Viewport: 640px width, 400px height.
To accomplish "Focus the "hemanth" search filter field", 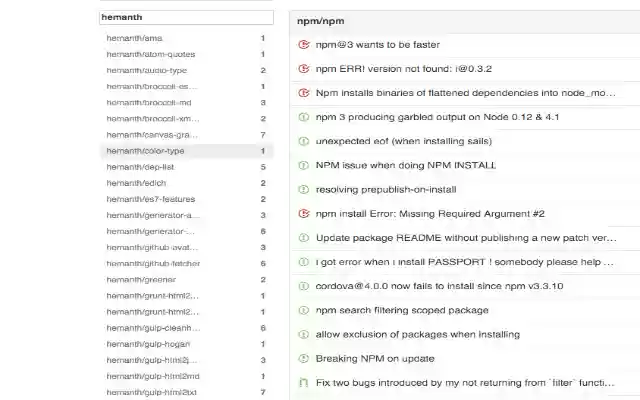I will tap(186, 17).
